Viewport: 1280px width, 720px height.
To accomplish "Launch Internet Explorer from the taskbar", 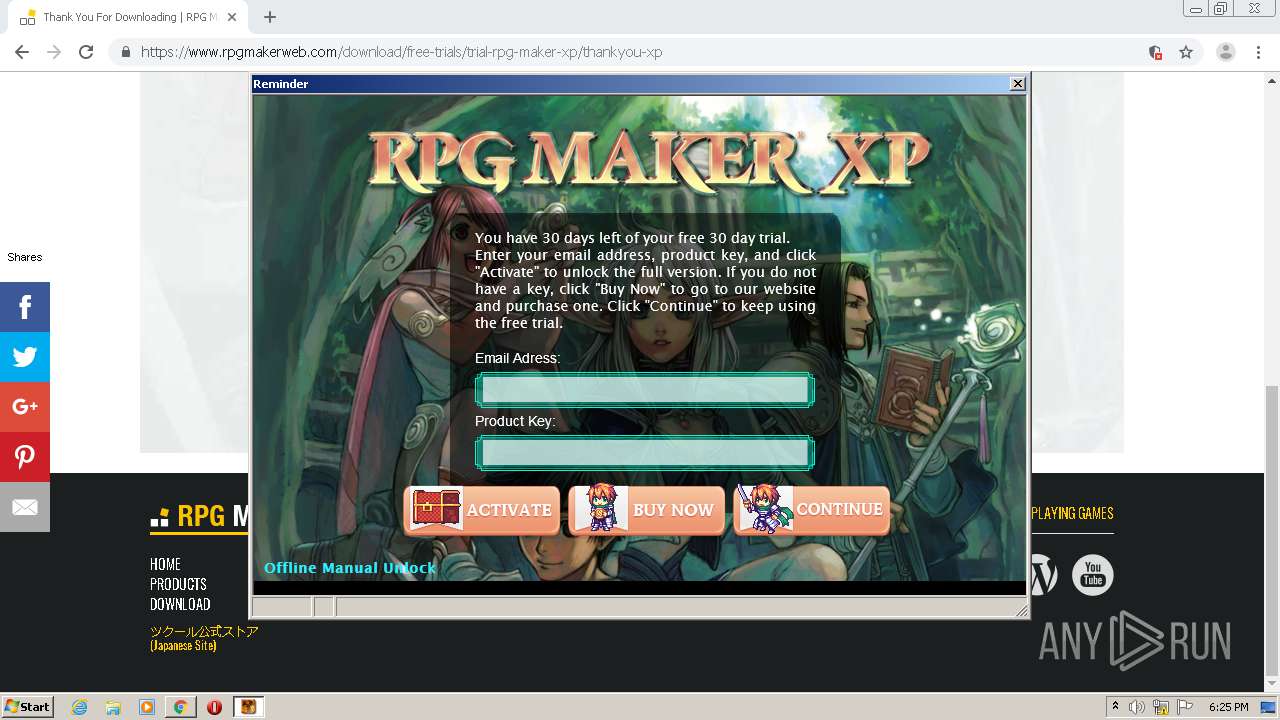I will pyautogui.click(x=80, y=707).
